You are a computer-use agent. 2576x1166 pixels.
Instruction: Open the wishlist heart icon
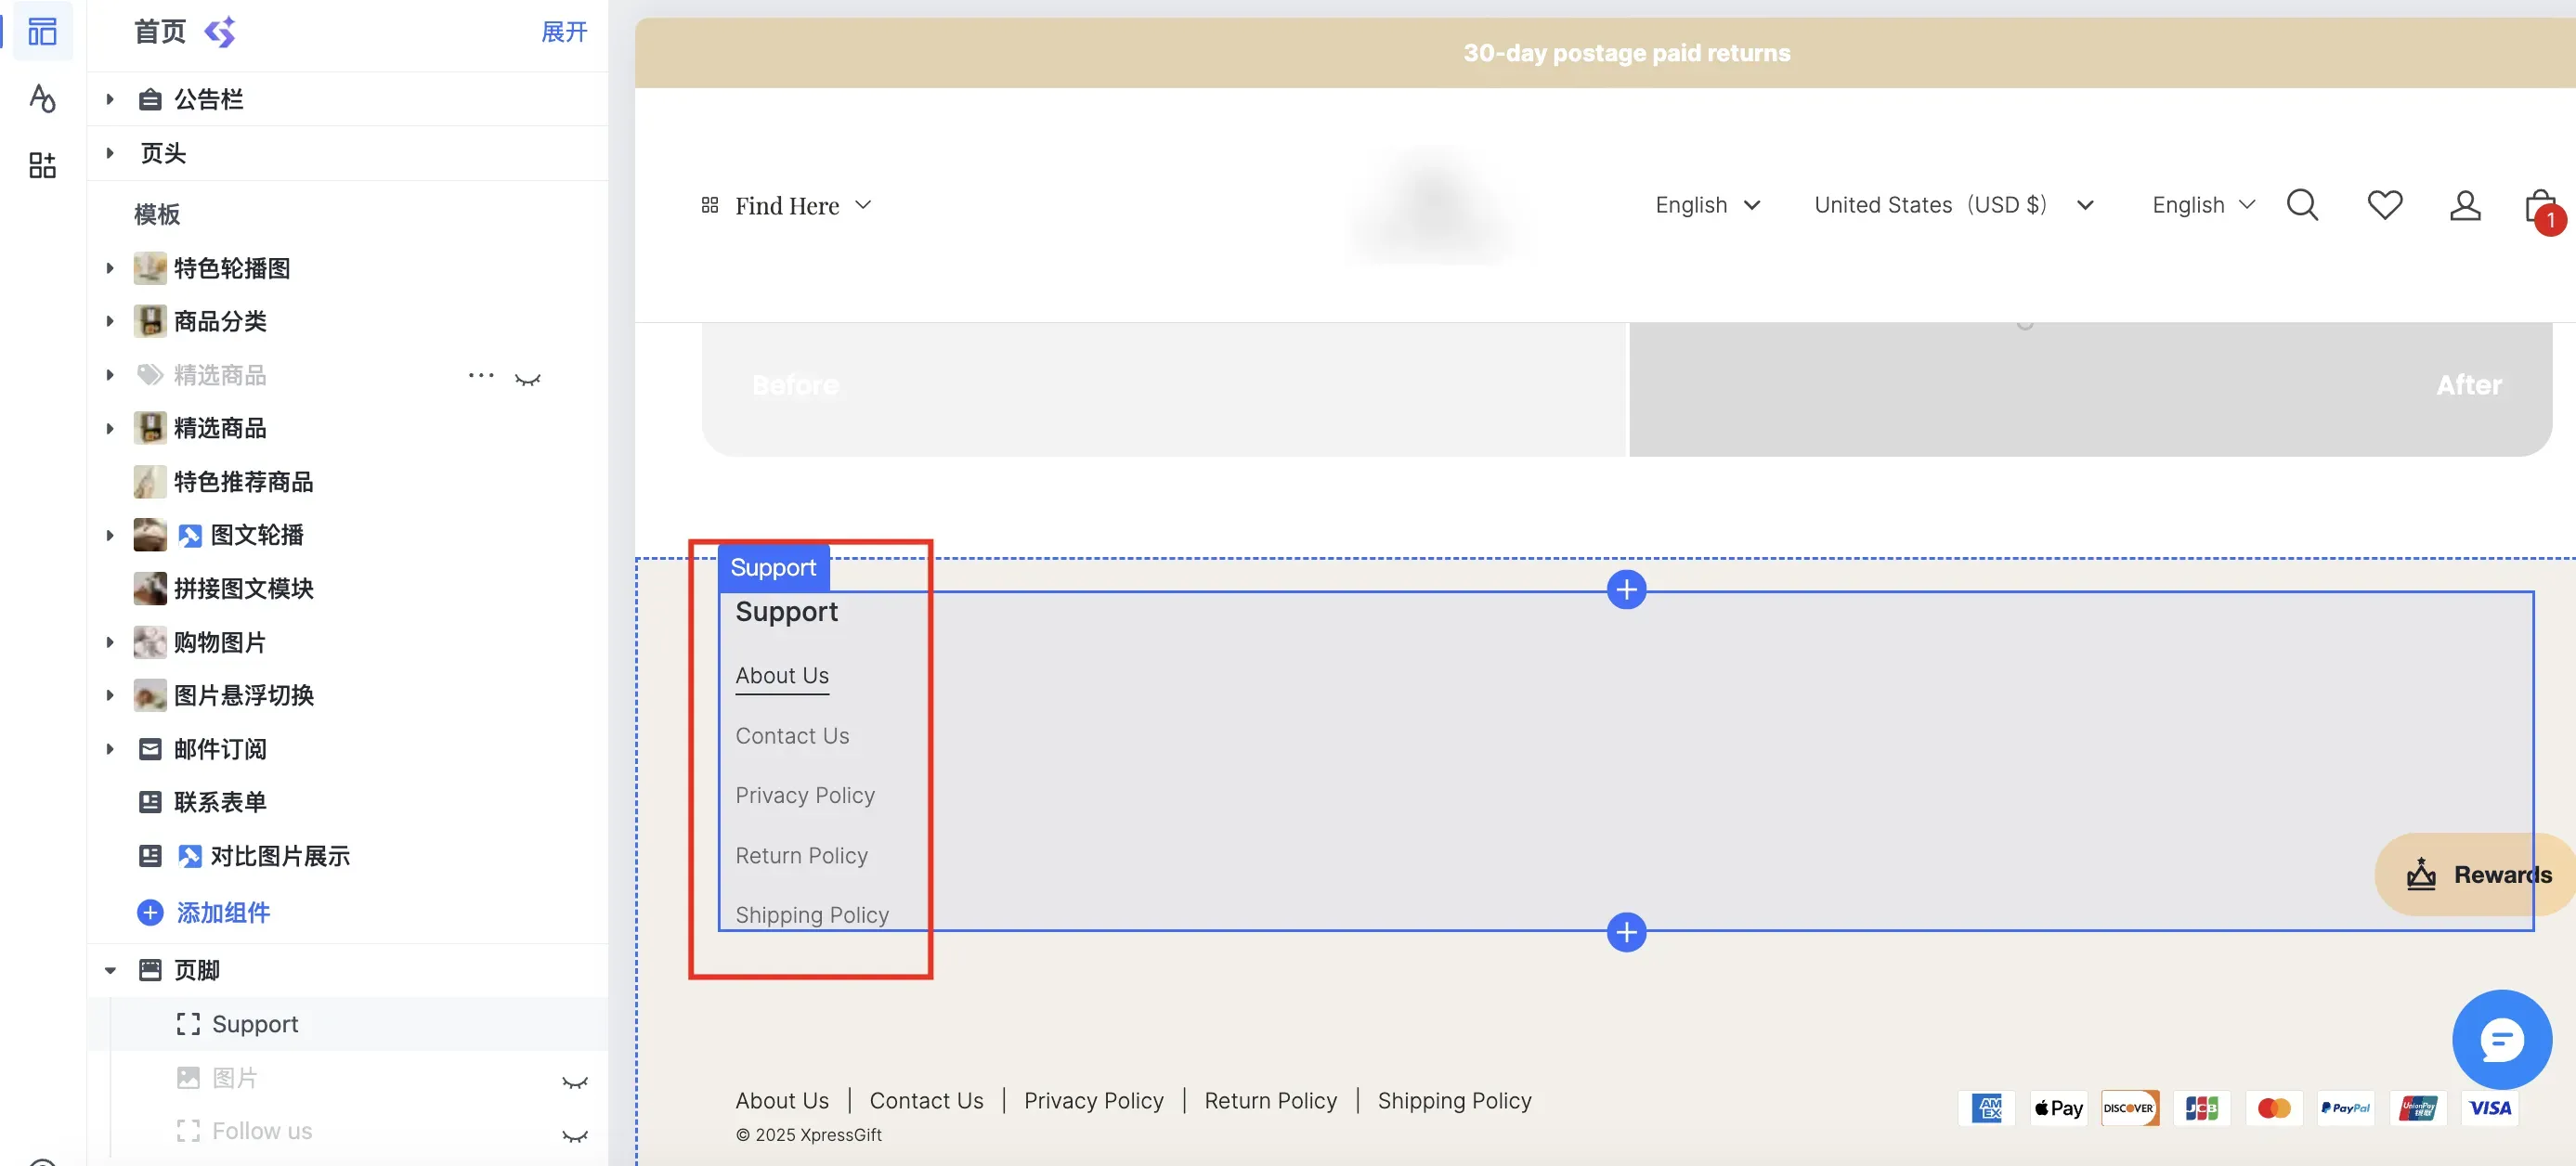point(2384,205)
